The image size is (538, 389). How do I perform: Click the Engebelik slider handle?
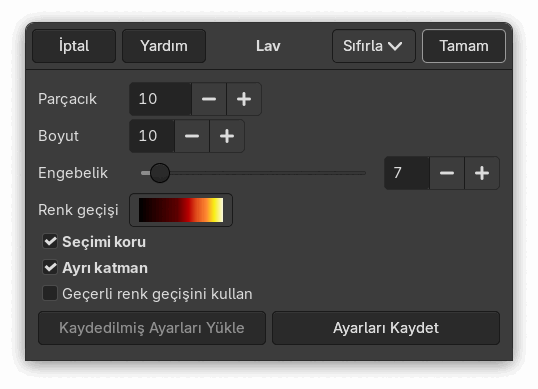point(160,173)
